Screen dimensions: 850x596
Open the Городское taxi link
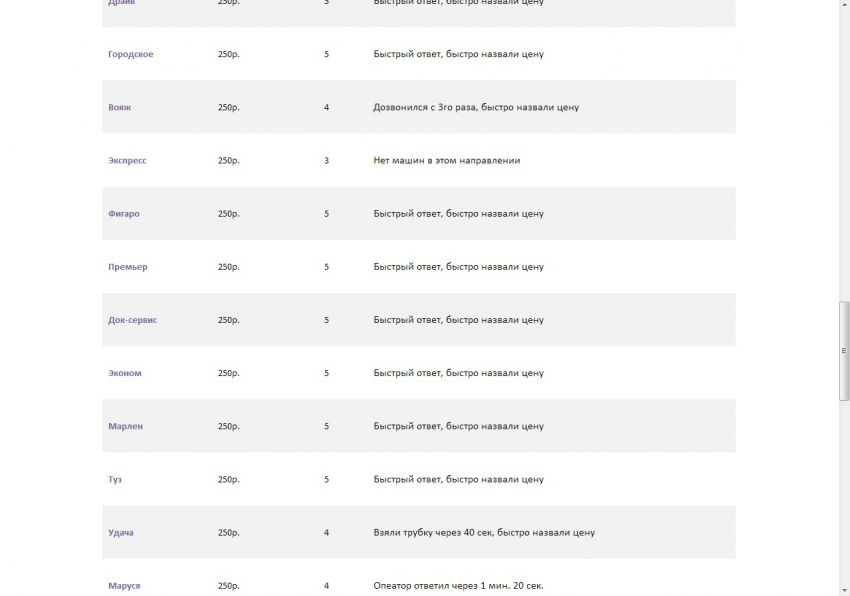[131, 54]
